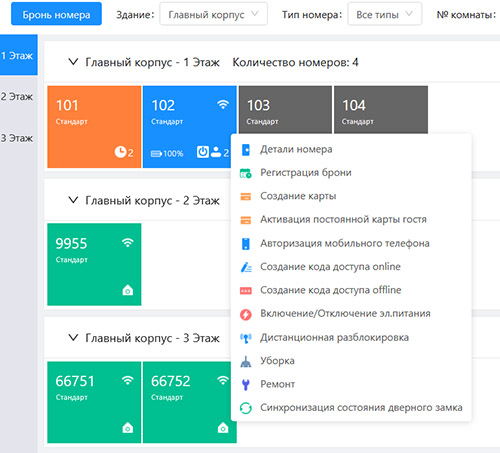Open the Здание dropdown Главный корпус
Screen dimensions: 500x453
coord(214,14)
